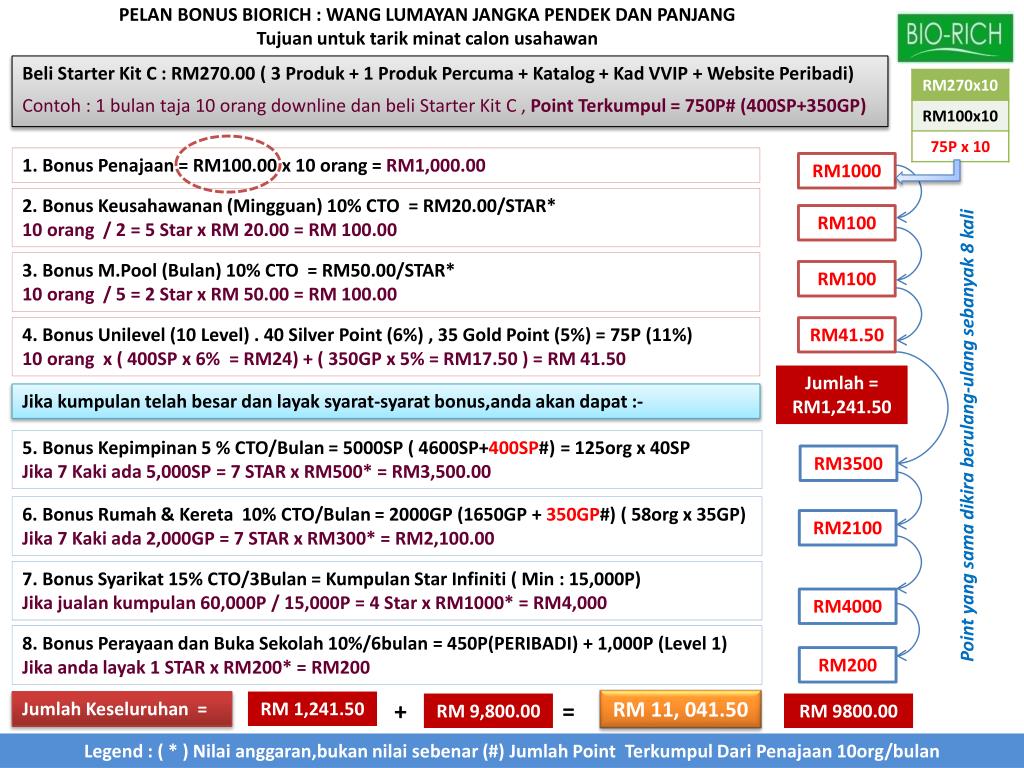Click 5. Bonus Kepimpinan 5 % CTO/Bulan line
The height and width of the screenshot is (768, 1024).
coord(356,448)
